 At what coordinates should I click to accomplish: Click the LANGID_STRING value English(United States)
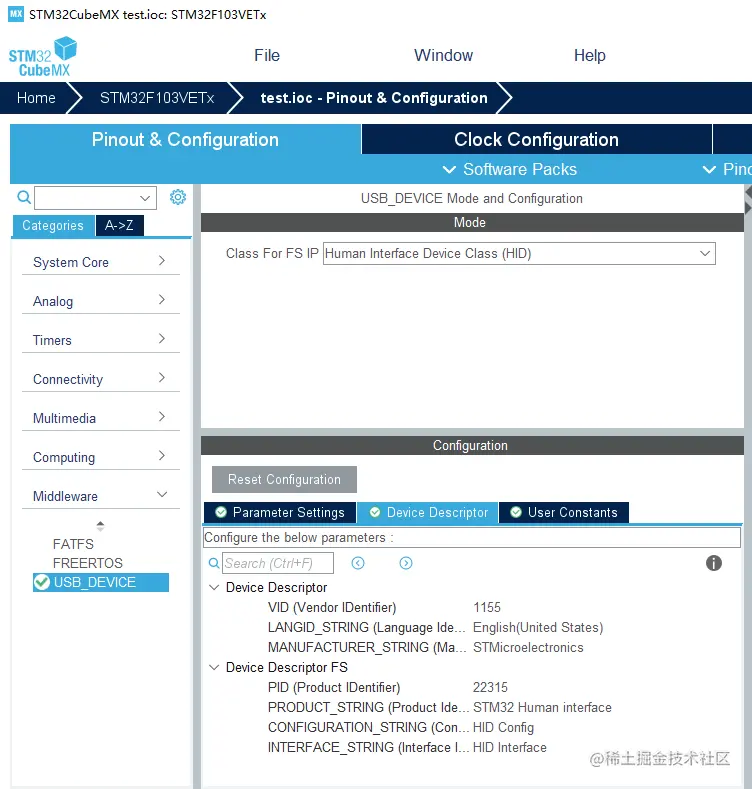(x=538, y=627)
